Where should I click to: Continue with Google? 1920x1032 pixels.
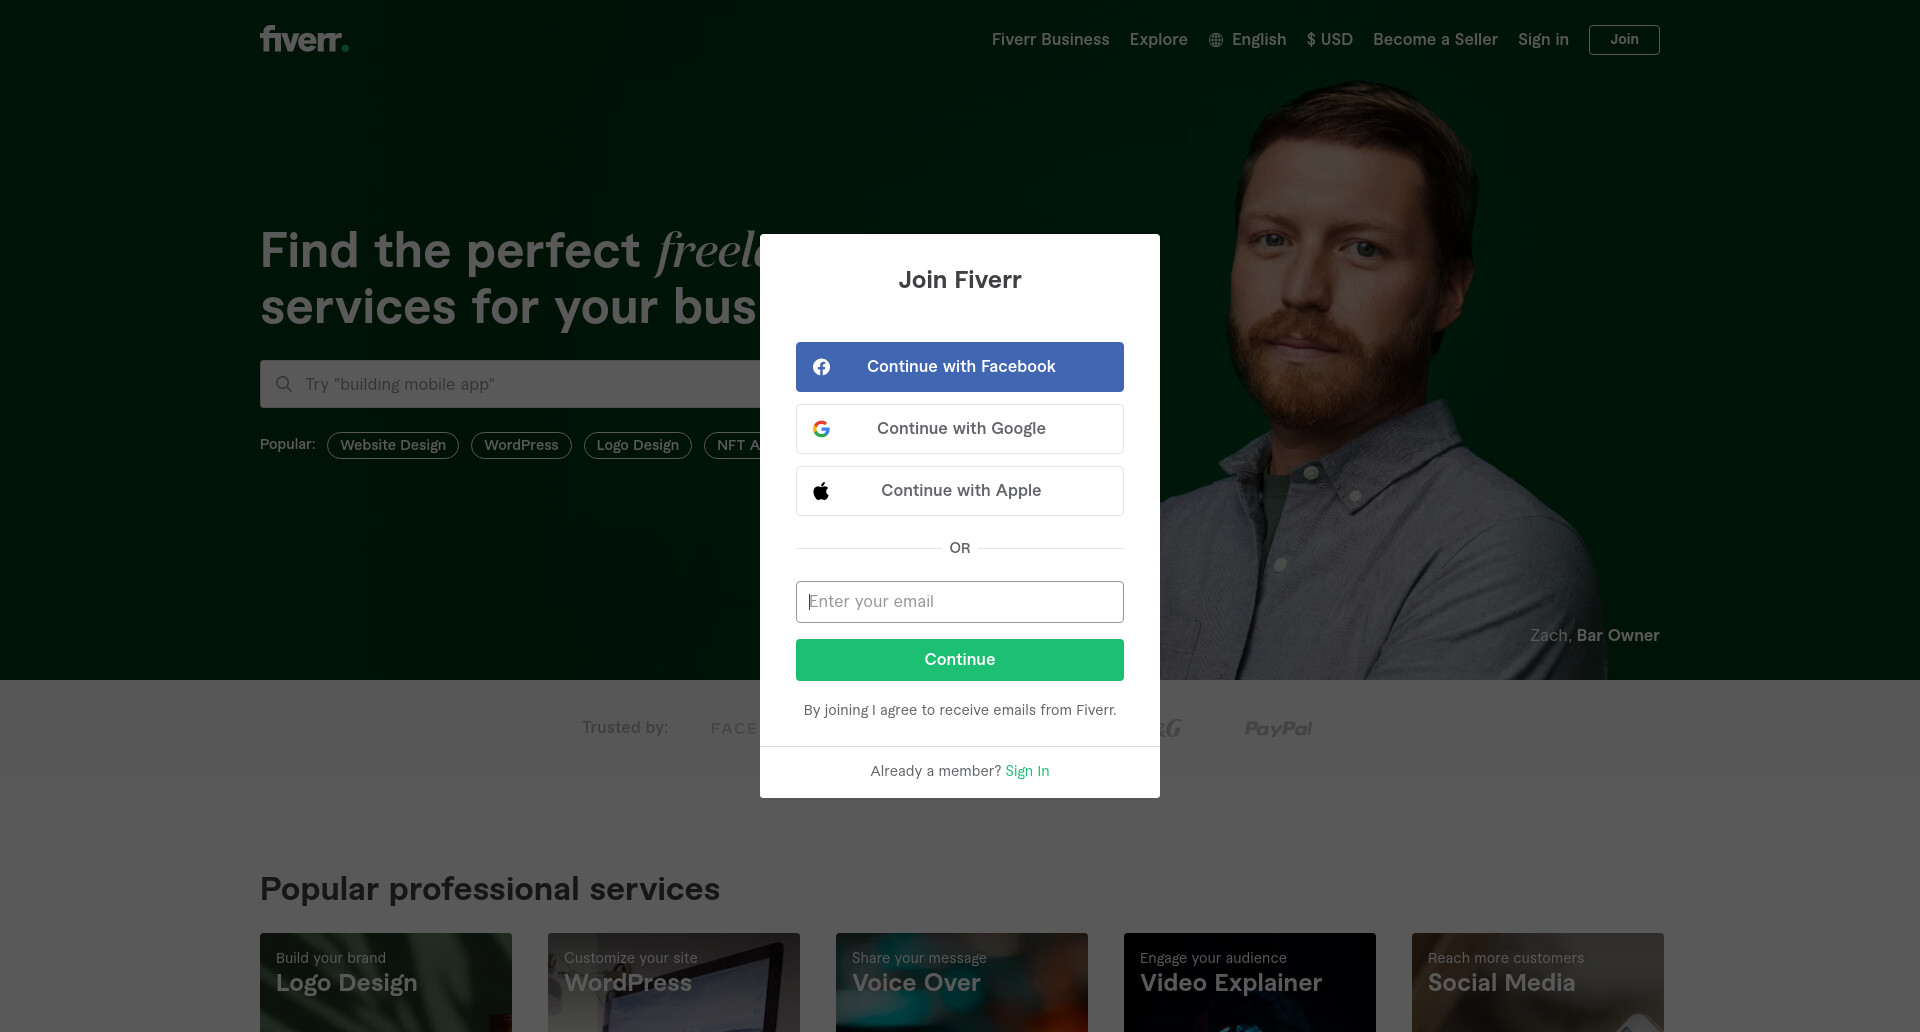960,429
